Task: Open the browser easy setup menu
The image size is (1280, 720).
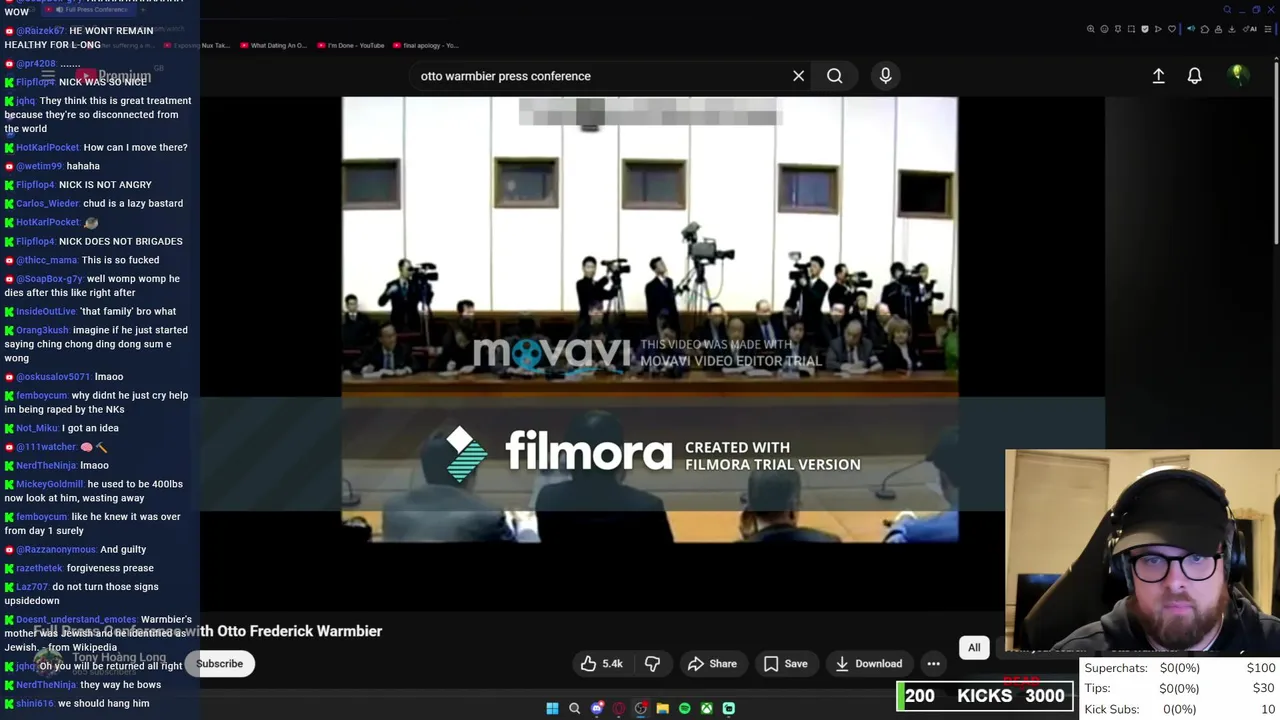Action: click(1267, 29)
